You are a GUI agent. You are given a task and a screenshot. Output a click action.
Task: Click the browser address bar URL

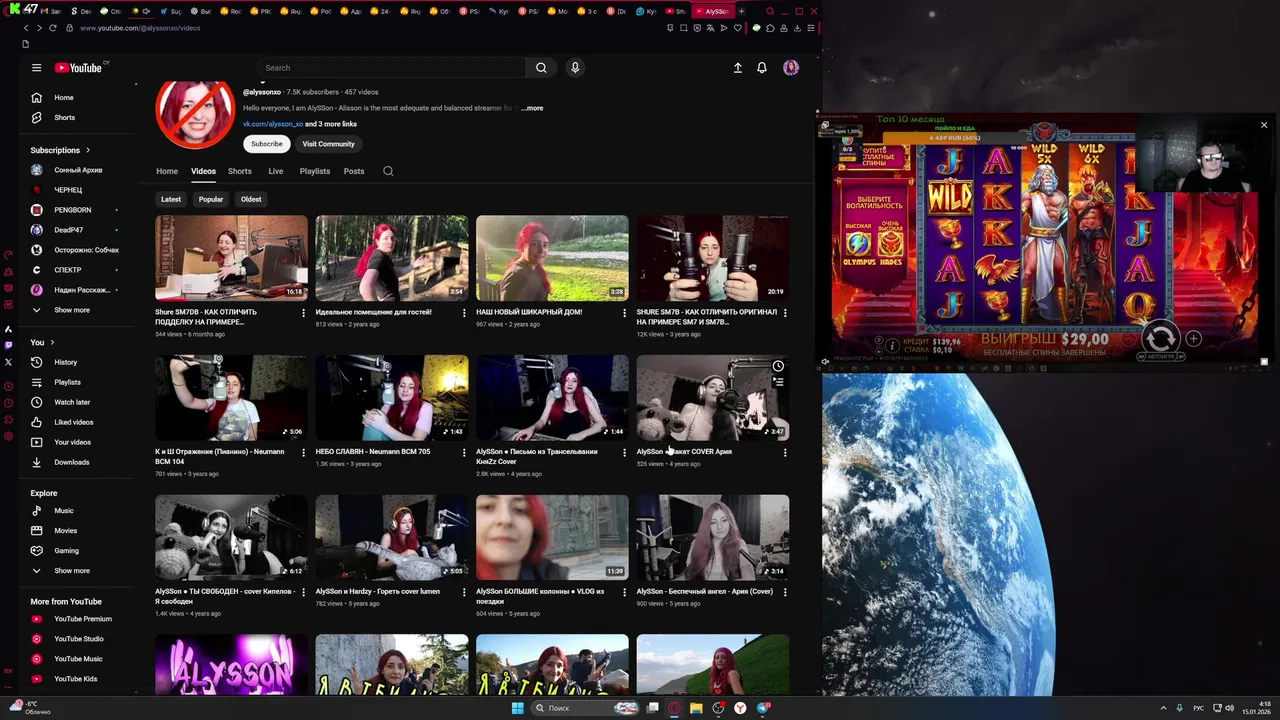click(140, 28)
